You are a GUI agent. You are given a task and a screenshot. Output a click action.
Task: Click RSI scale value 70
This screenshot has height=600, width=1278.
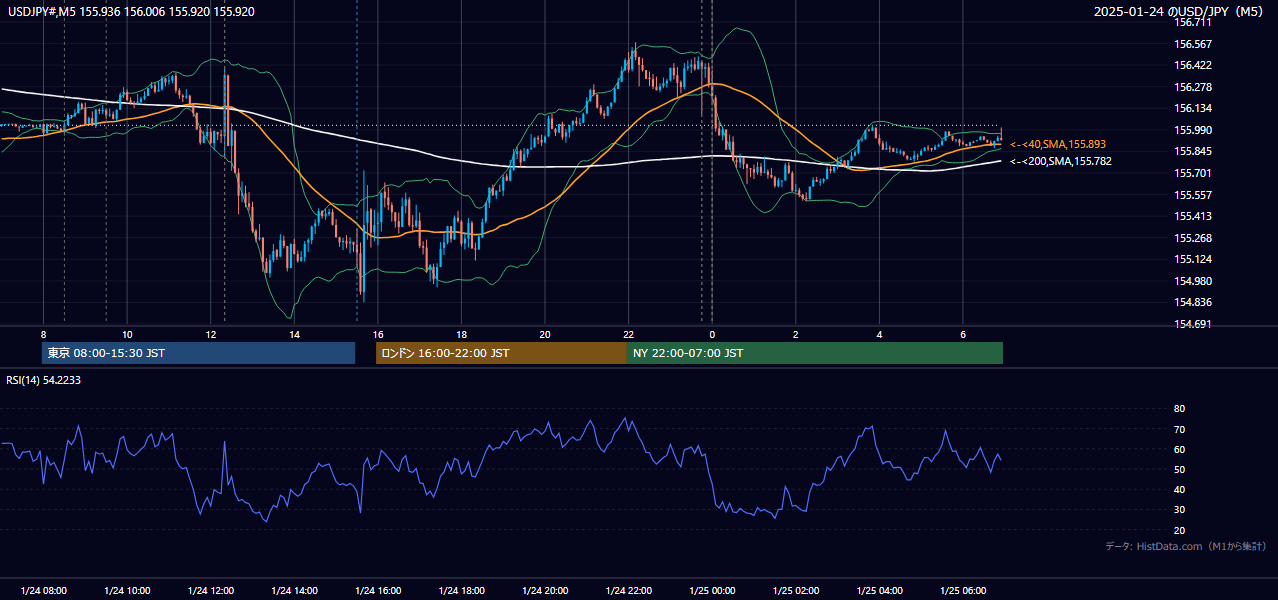point(1179,429)
